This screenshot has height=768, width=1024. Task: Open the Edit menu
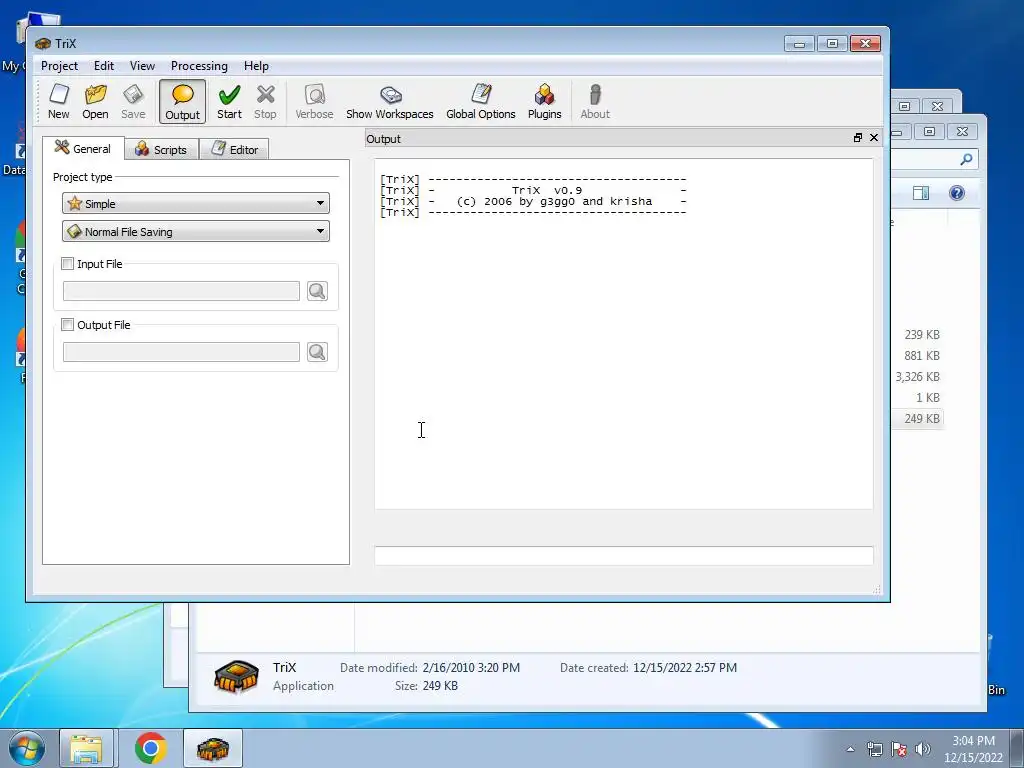[104, 66]
